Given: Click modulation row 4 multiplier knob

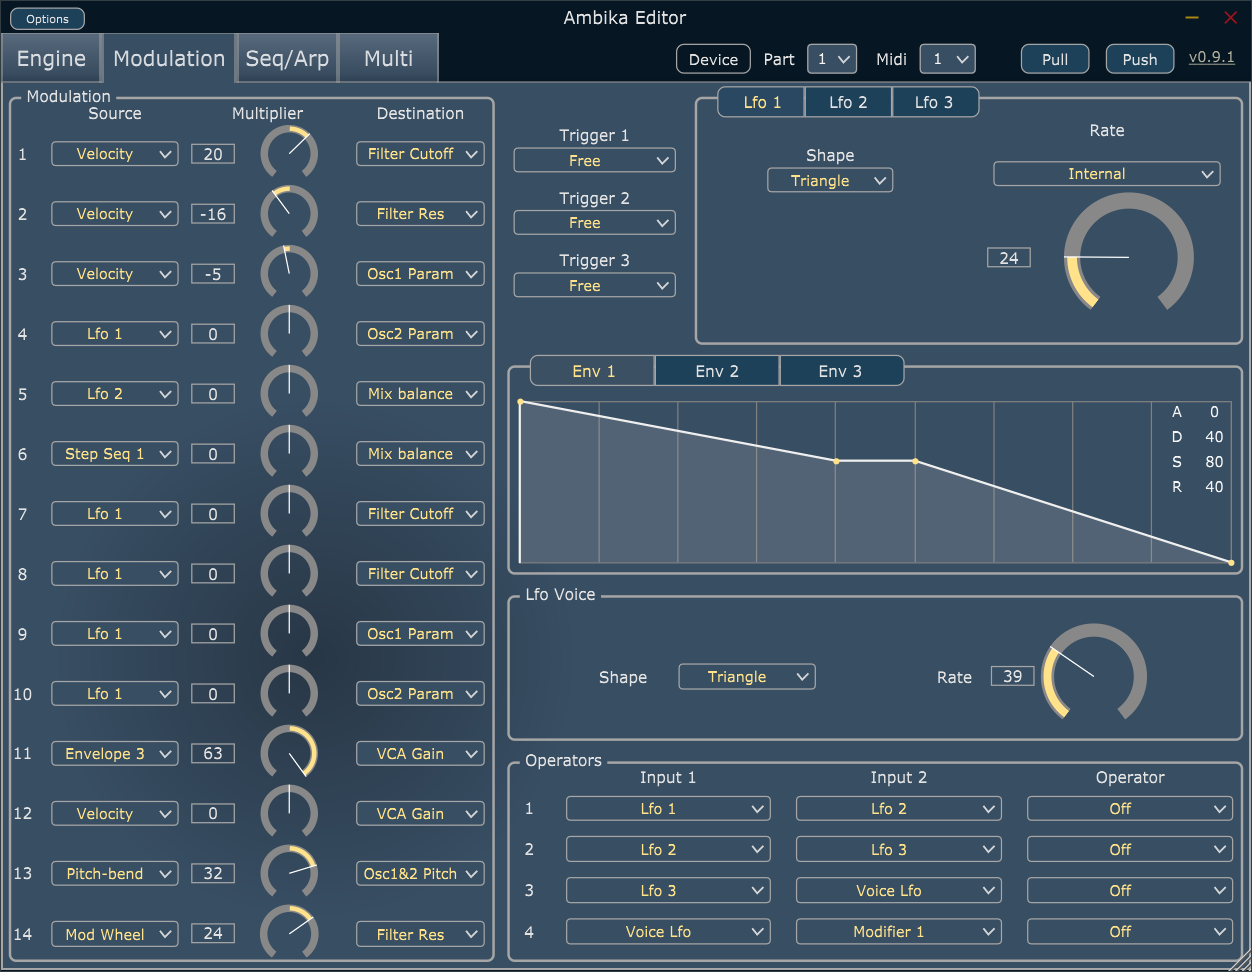Looking at the screenshot, I should (289, 334).
